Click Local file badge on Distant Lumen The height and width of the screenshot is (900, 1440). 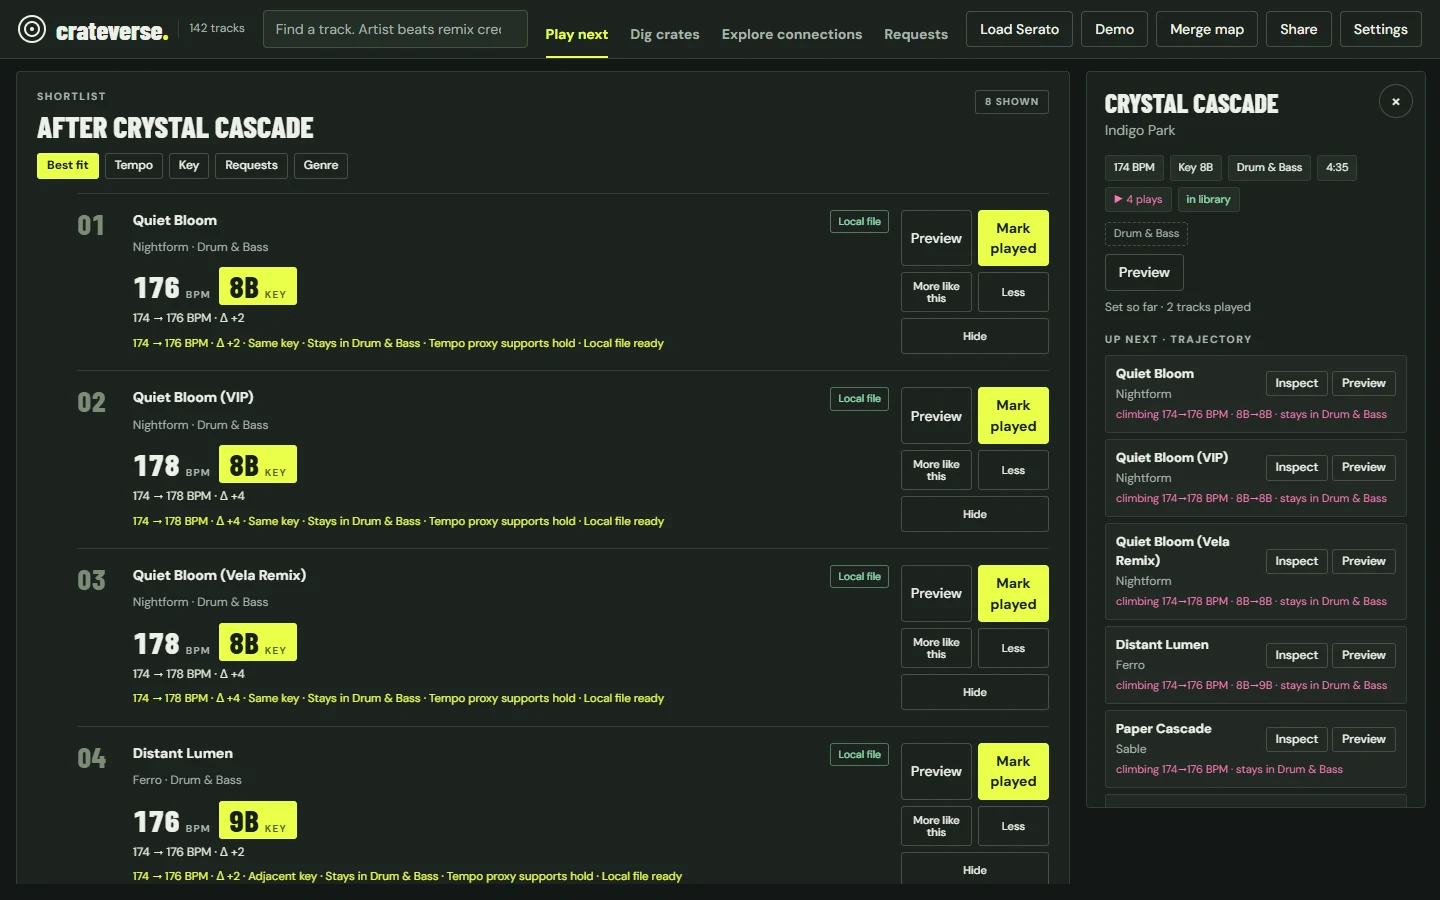[x=859, y=754]
